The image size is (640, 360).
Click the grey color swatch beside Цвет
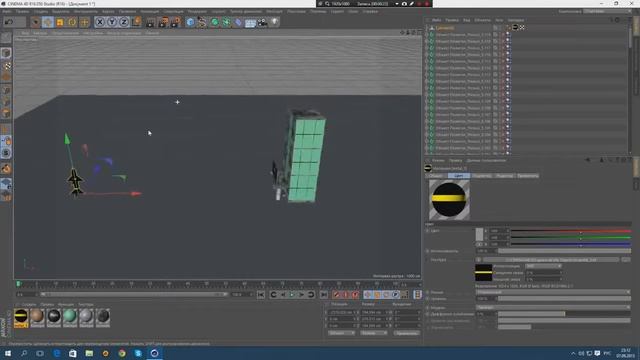tap(479, 234)
